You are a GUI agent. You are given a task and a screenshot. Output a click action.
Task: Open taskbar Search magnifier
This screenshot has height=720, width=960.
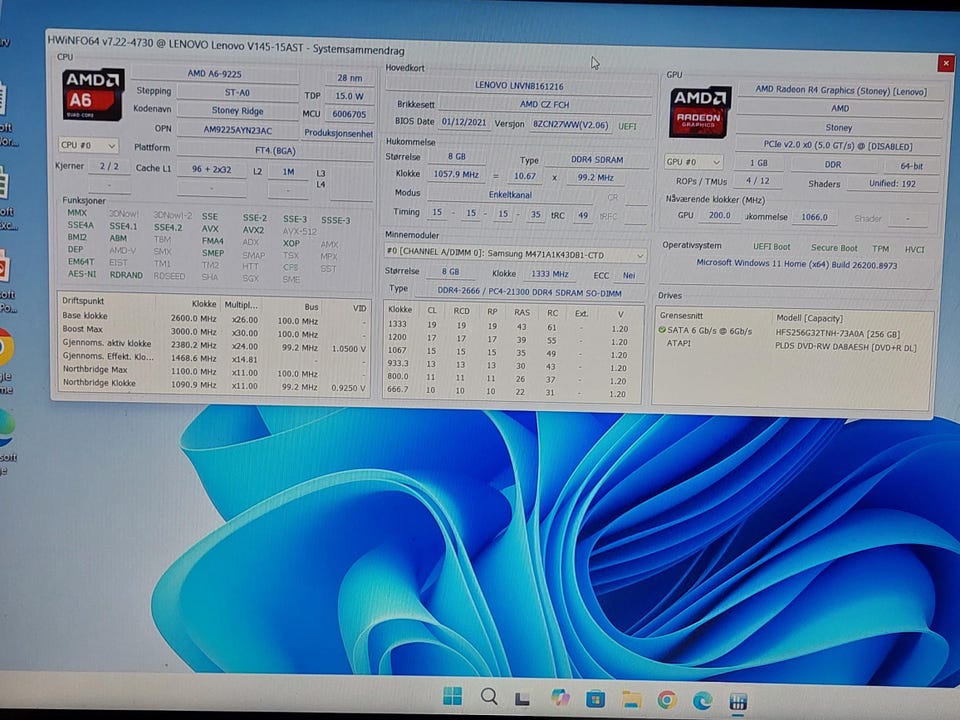(489, 697)
